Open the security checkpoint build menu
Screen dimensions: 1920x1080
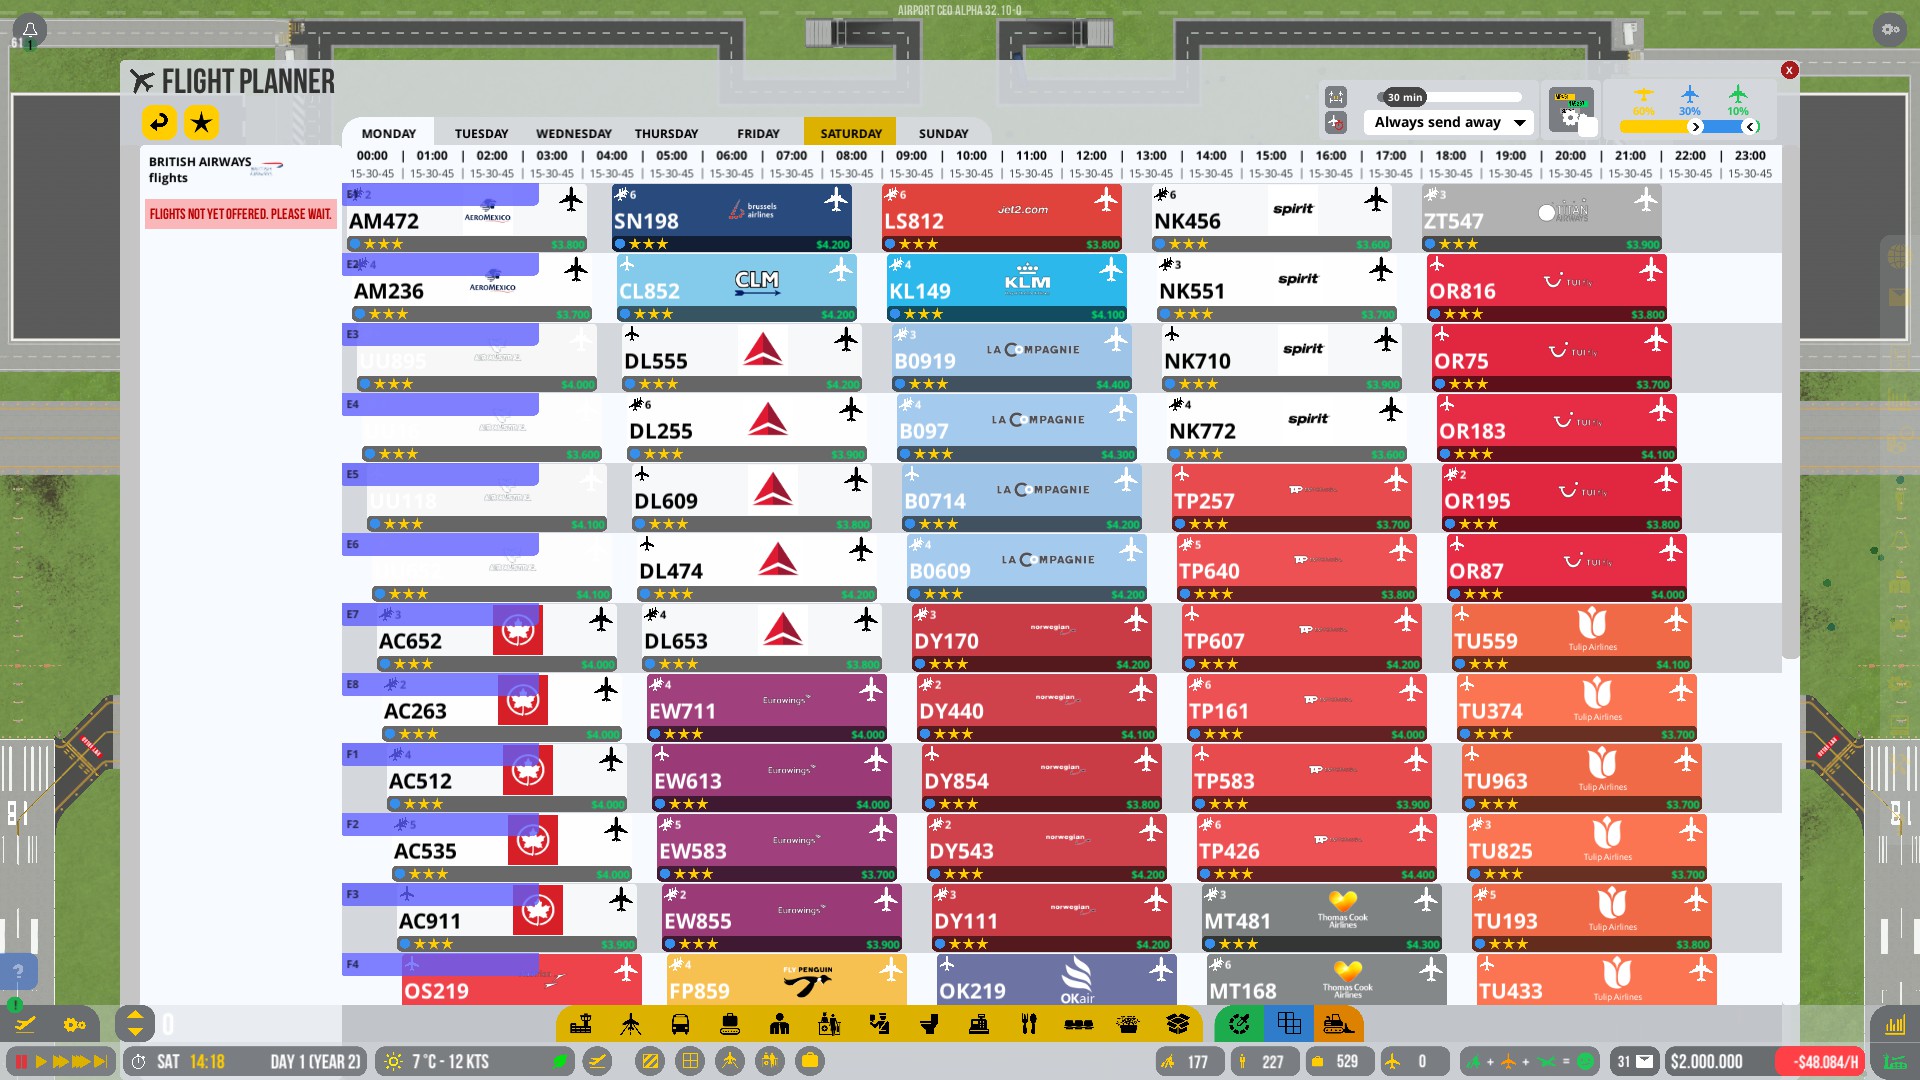coord(880,1024)
